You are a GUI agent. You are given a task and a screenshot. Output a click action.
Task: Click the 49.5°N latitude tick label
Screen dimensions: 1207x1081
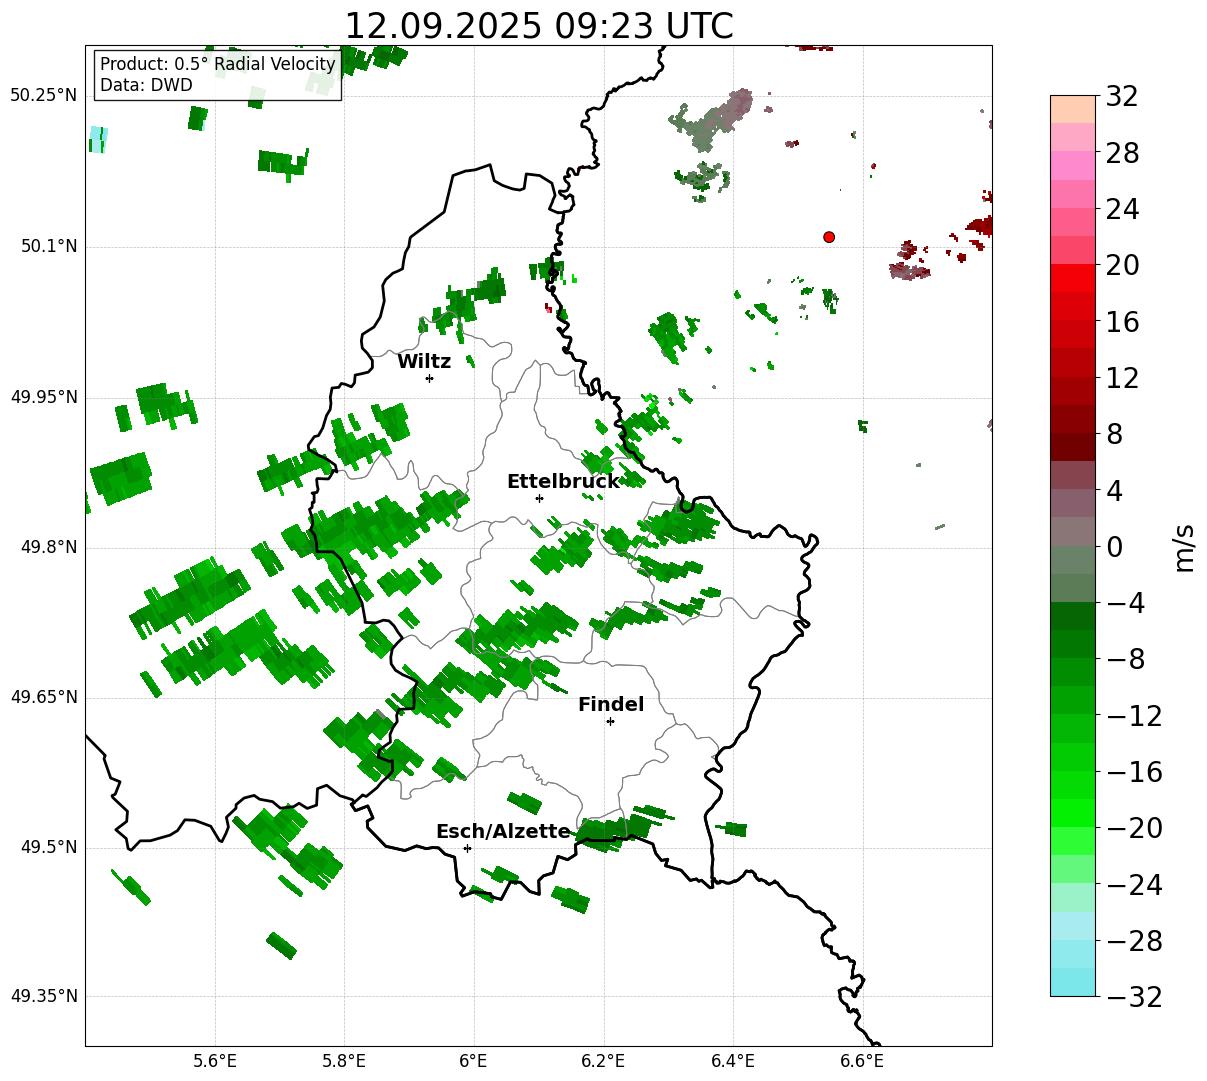(48, 847)
